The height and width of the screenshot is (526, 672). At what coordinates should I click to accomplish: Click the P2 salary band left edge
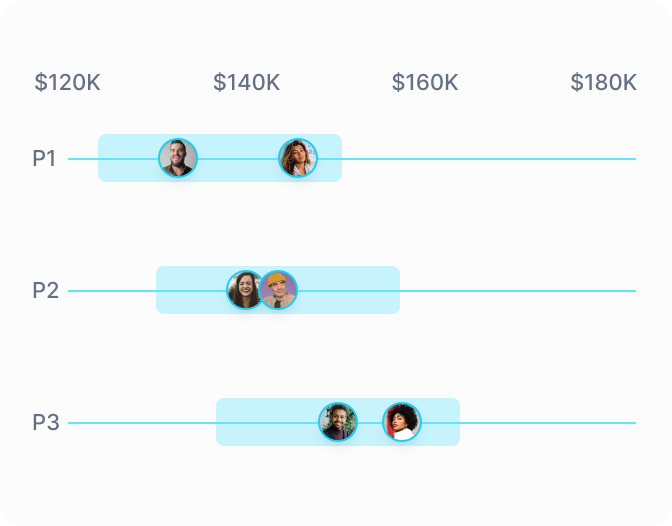tap(159, 290)
